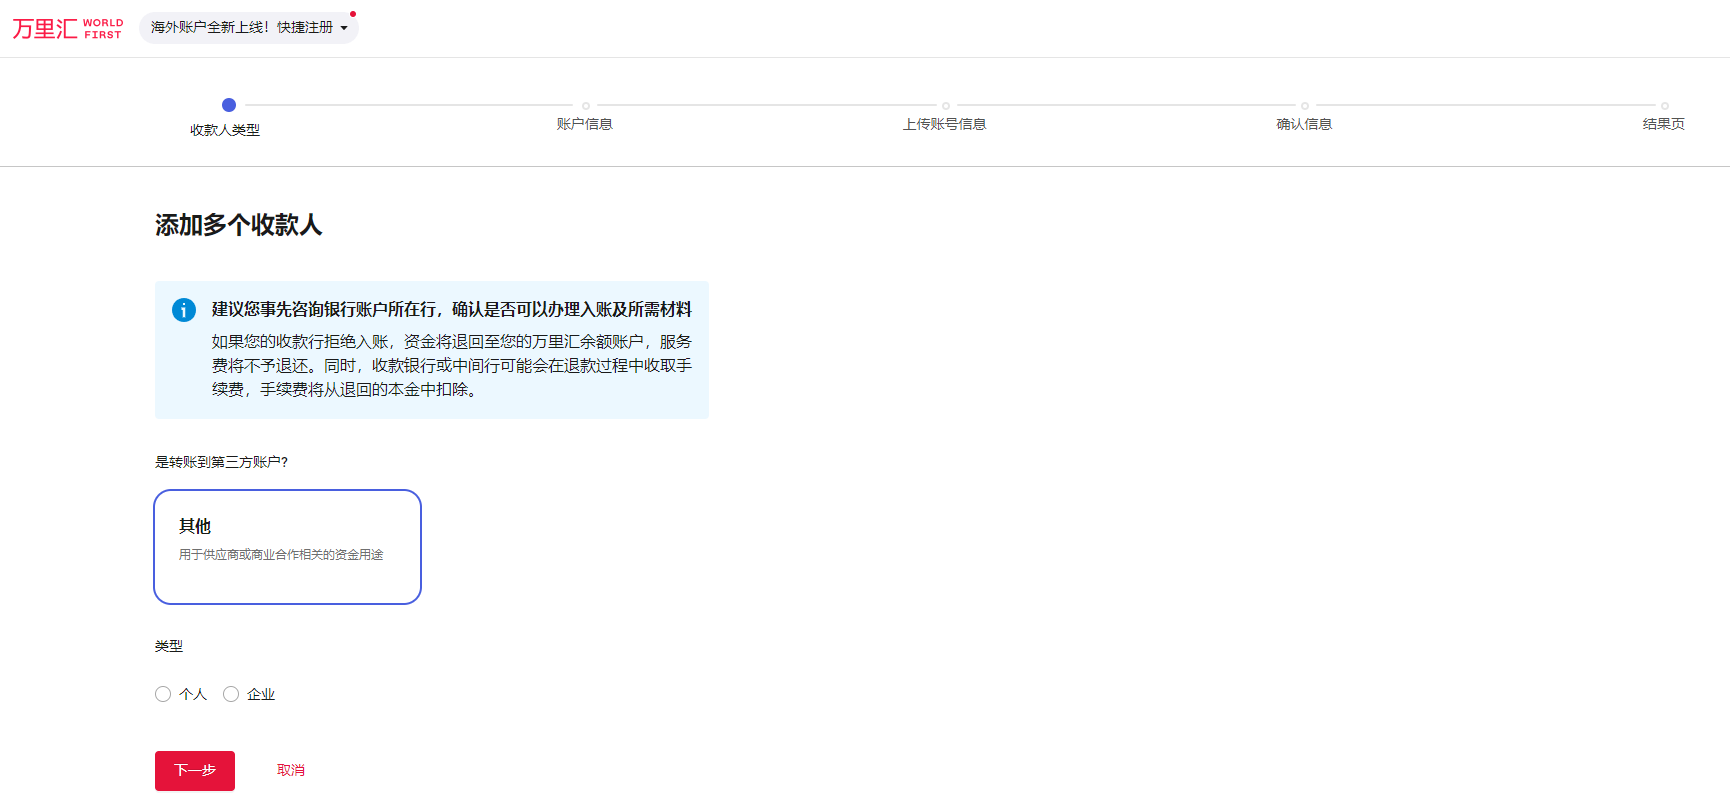Click the step circle above 上传账号信息
The image size is (1730, 805).
946,106
